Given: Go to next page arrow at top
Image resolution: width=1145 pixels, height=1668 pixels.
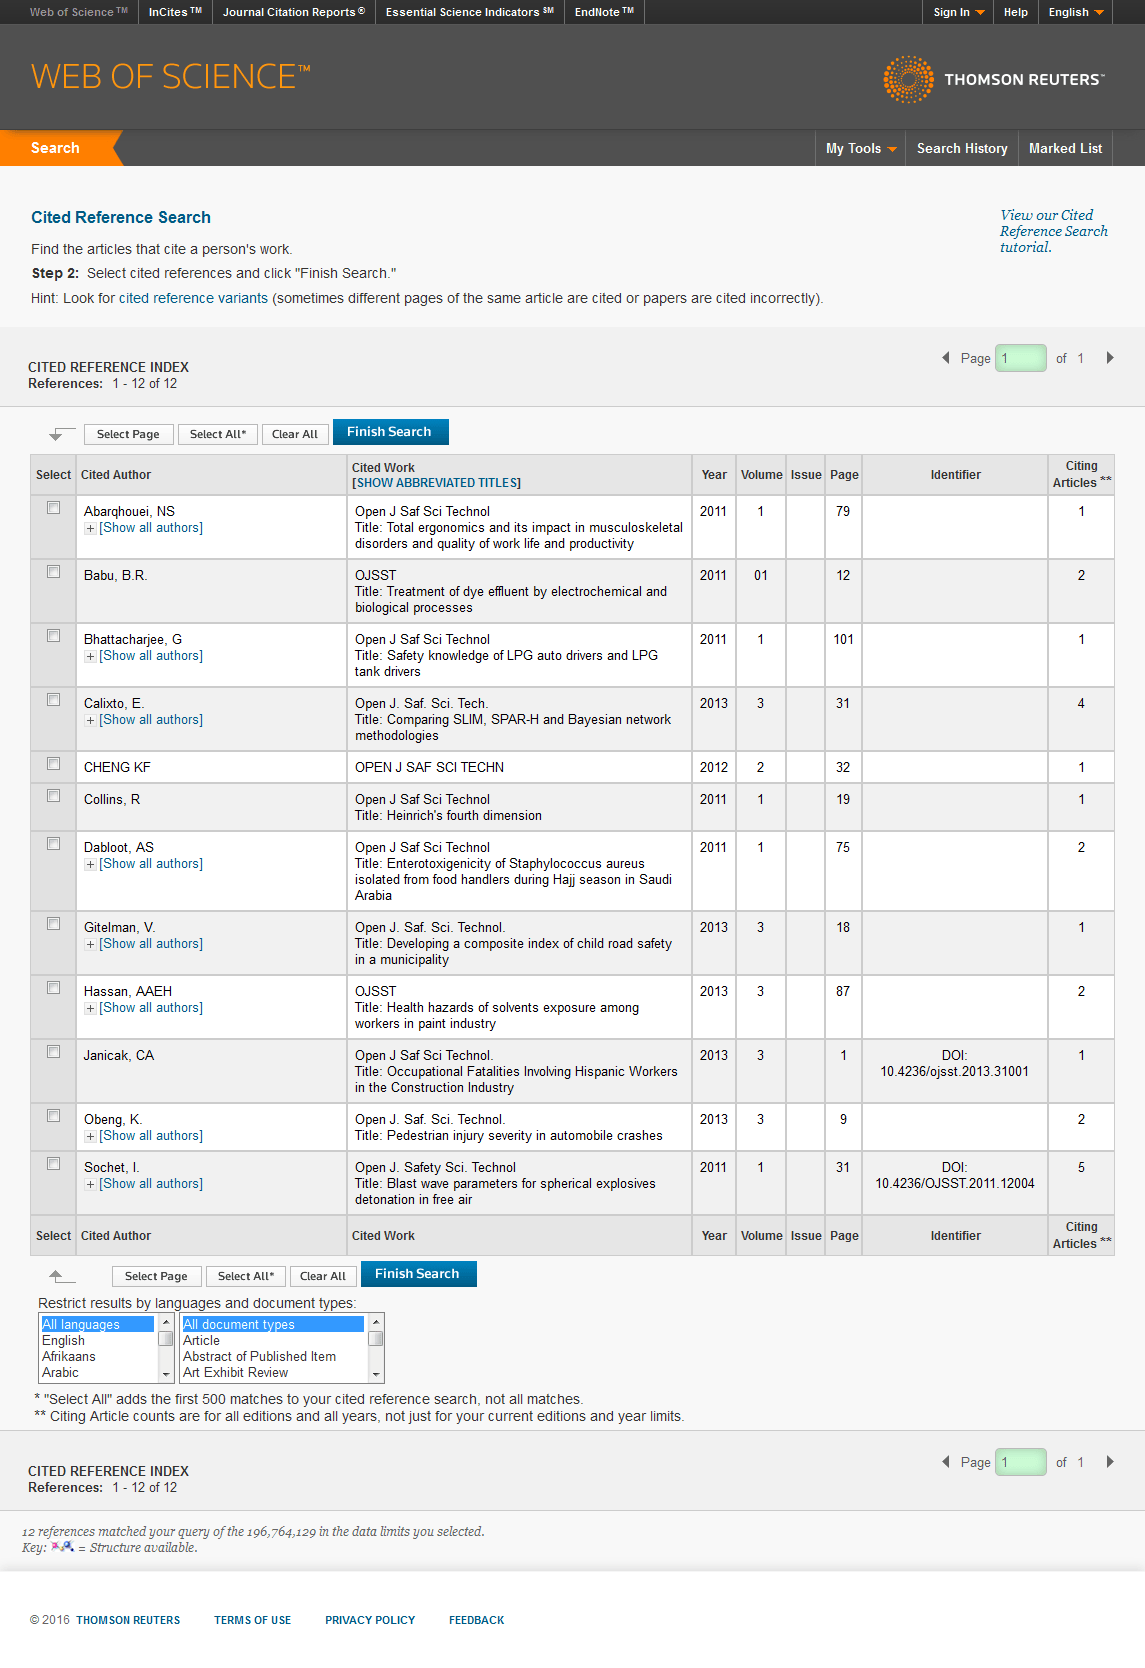Looking at the screenshot, I should (1110, 358).
